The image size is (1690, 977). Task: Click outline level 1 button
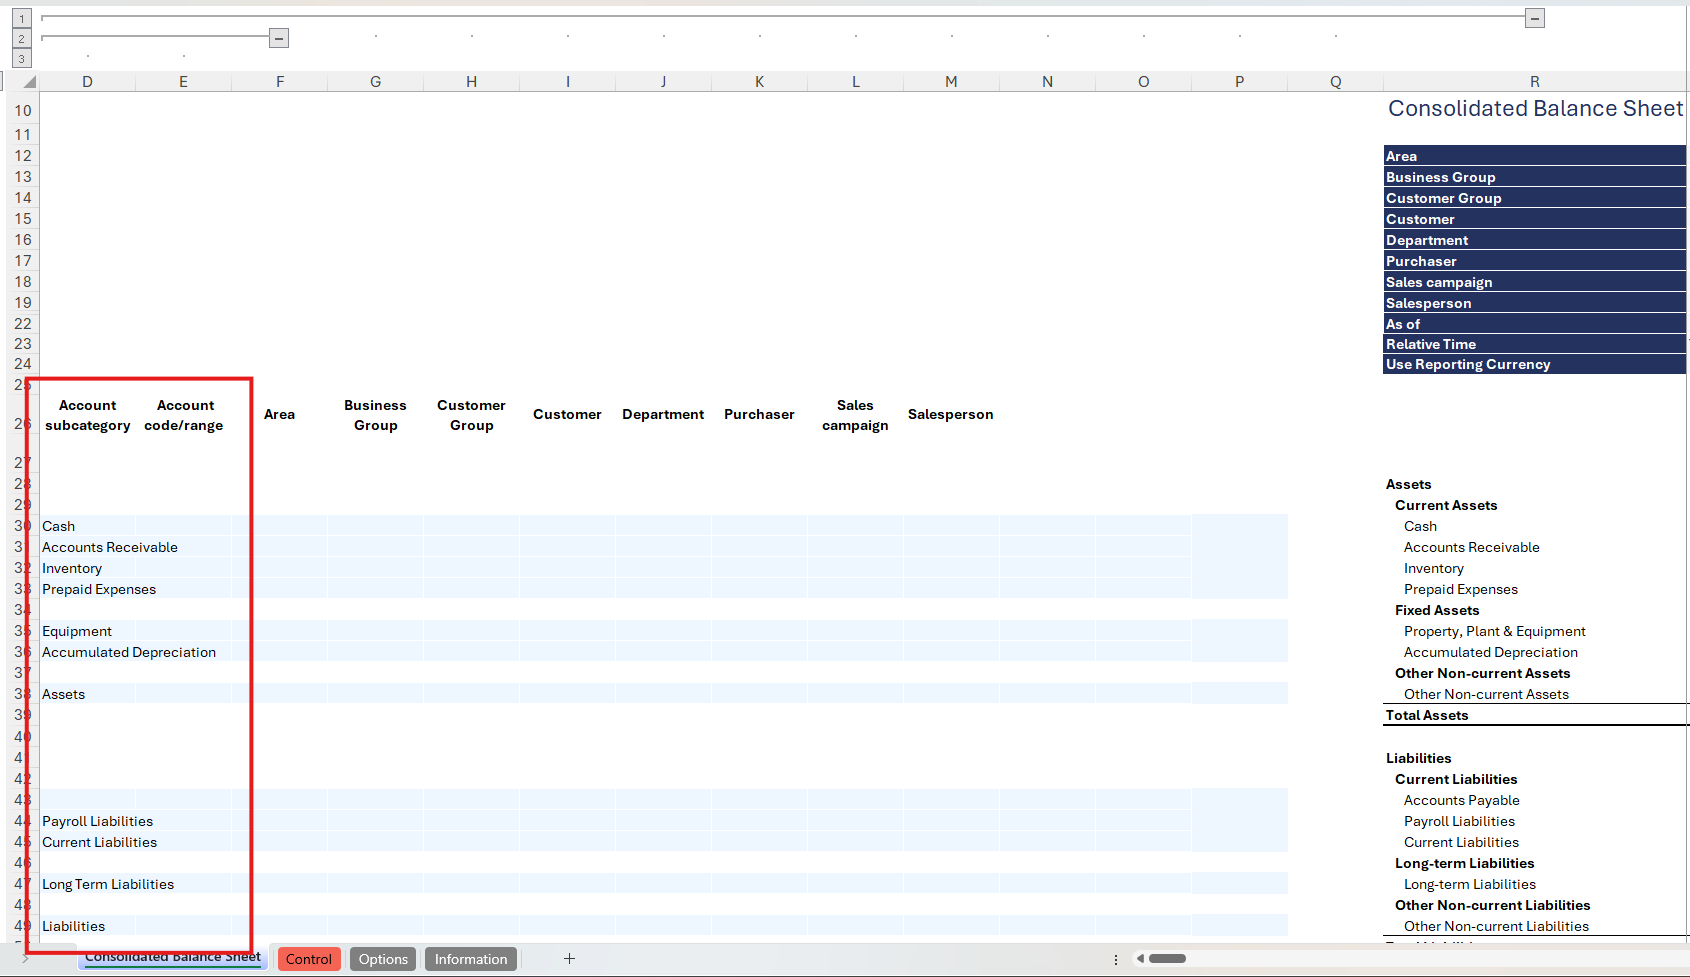pyautogui.click(x=21, y=18)
